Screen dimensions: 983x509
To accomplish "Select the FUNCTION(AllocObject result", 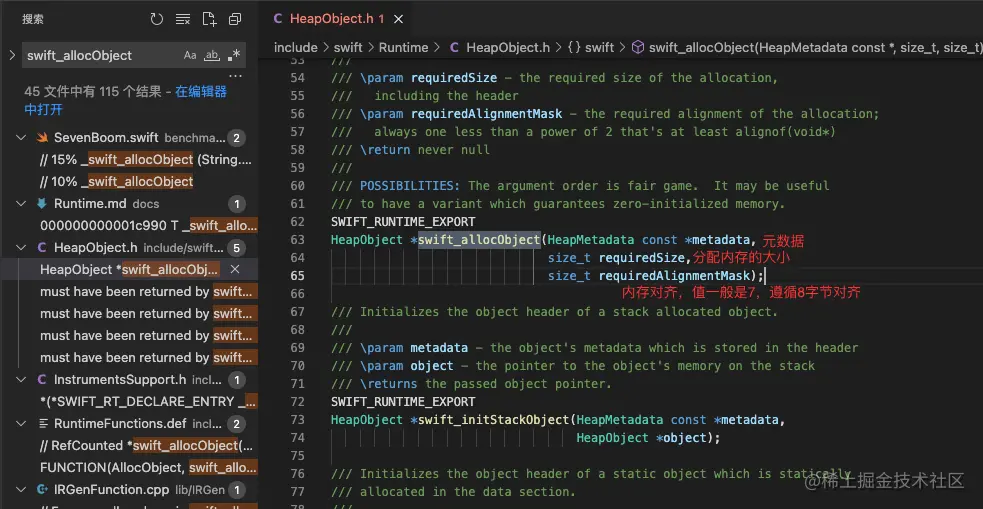I will 149,468.
